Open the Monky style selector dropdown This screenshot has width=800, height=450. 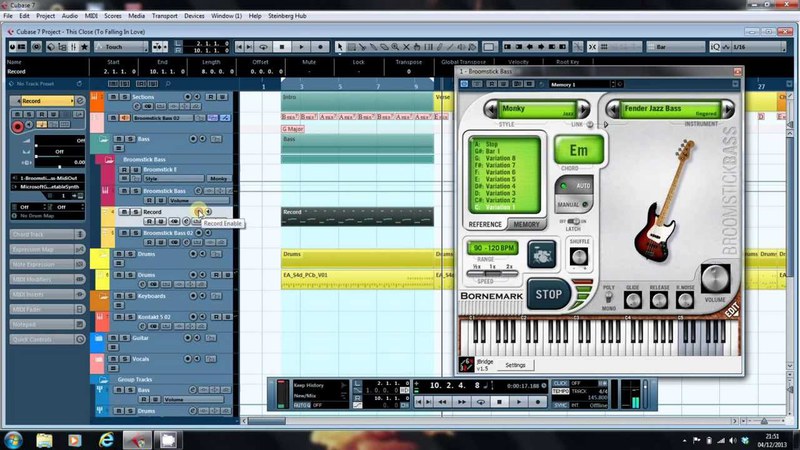pos(535,107)
